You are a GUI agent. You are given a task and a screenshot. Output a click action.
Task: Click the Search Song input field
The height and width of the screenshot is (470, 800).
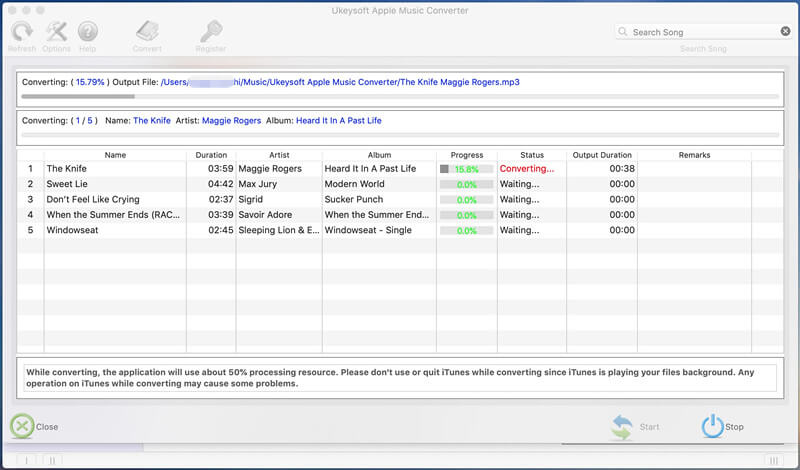click(x=704, y=32)
